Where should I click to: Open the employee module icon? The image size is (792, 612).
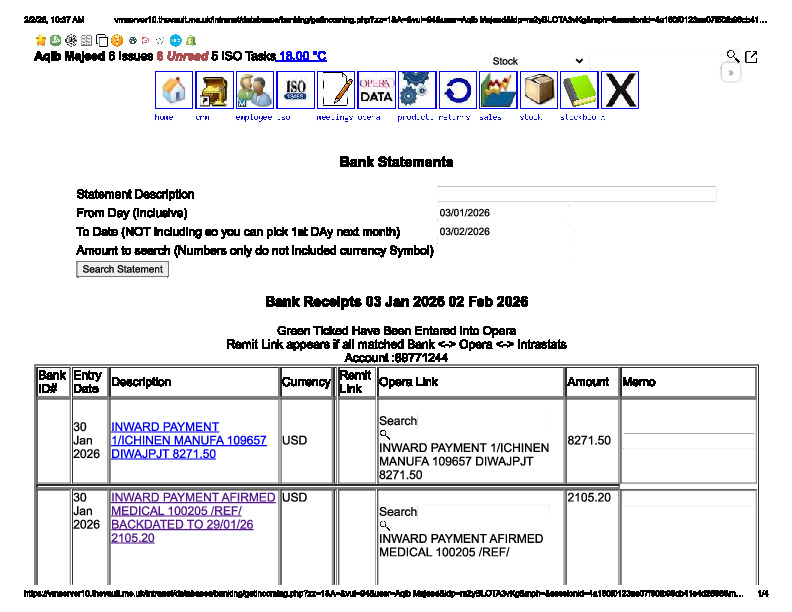255,91
